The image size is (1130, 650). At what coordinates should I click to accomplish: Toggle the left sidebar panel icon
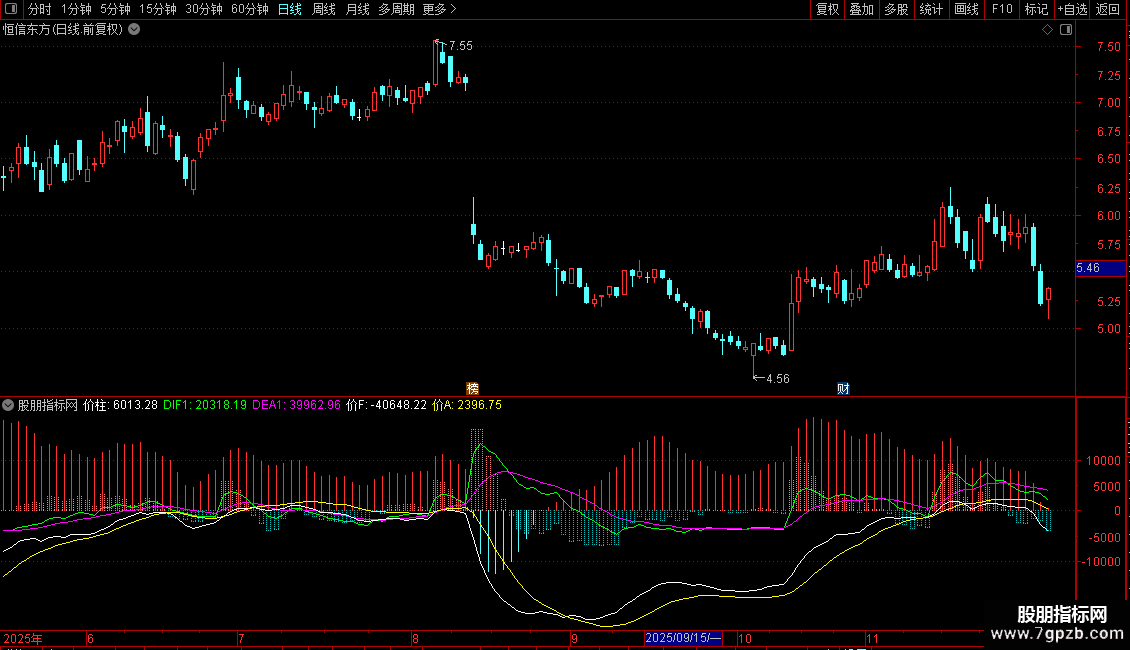click(12, 9)
